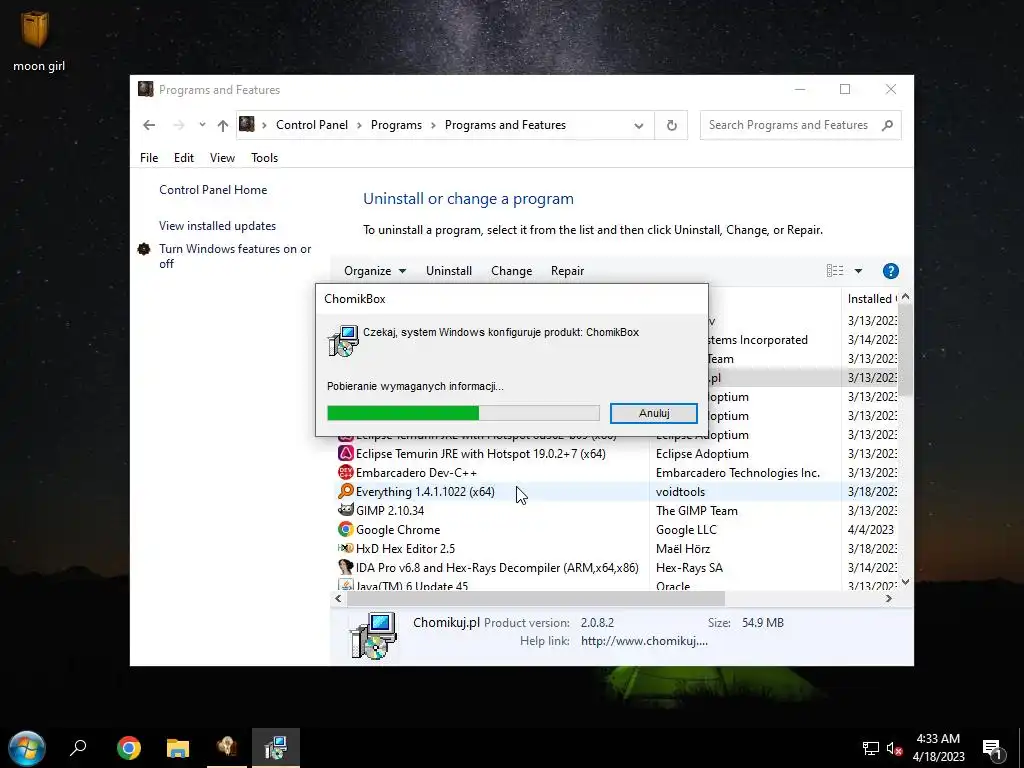Click the Eclipse Temurin JRE 19.0.2+7 icon
The image size is (1024, 768).
point(345,453)
